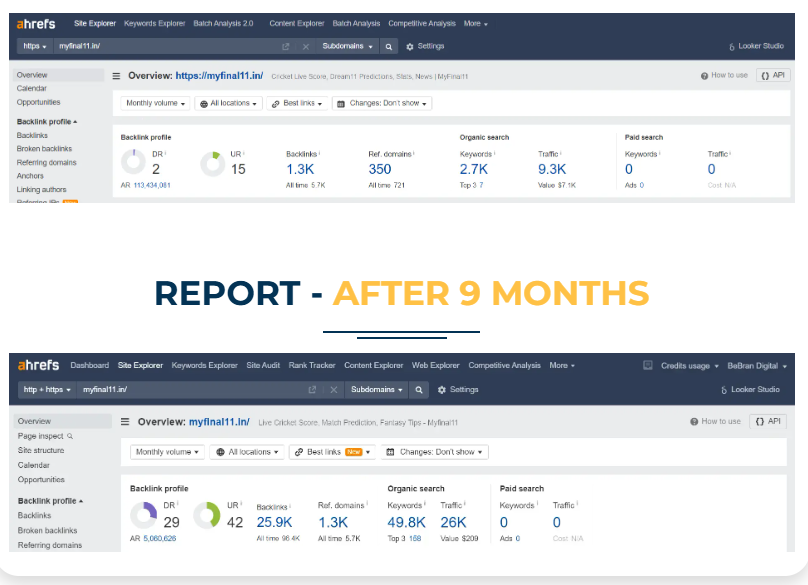Expand the Best links dropdown with New badge

coord(332,452)
